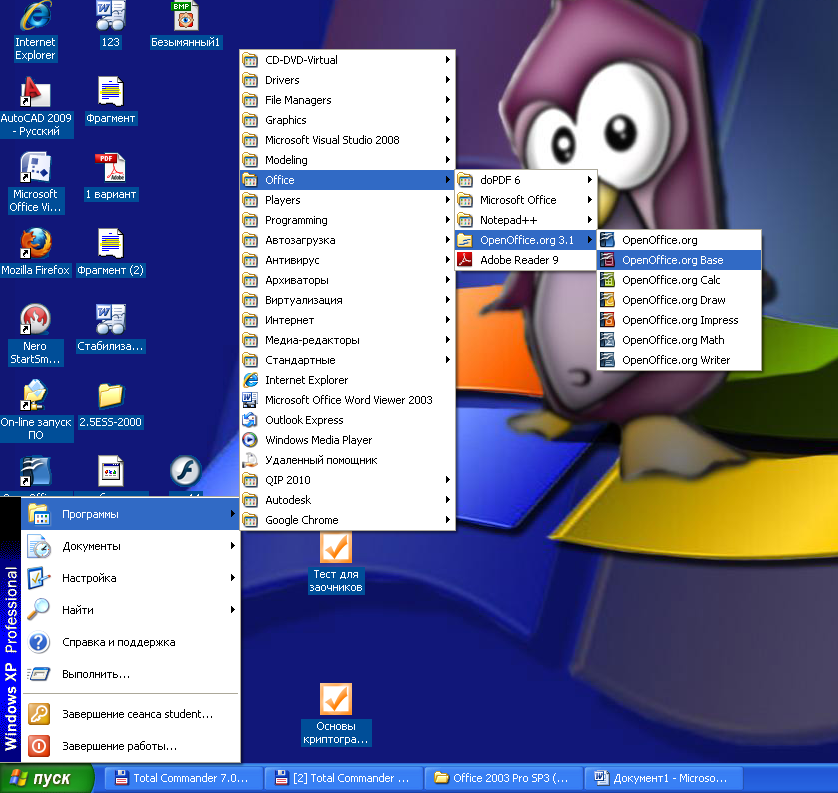Expand QIP 2010 program group
Image resolution: width=838 pixels, height=793 pixels.
click(x=347, y=480)
